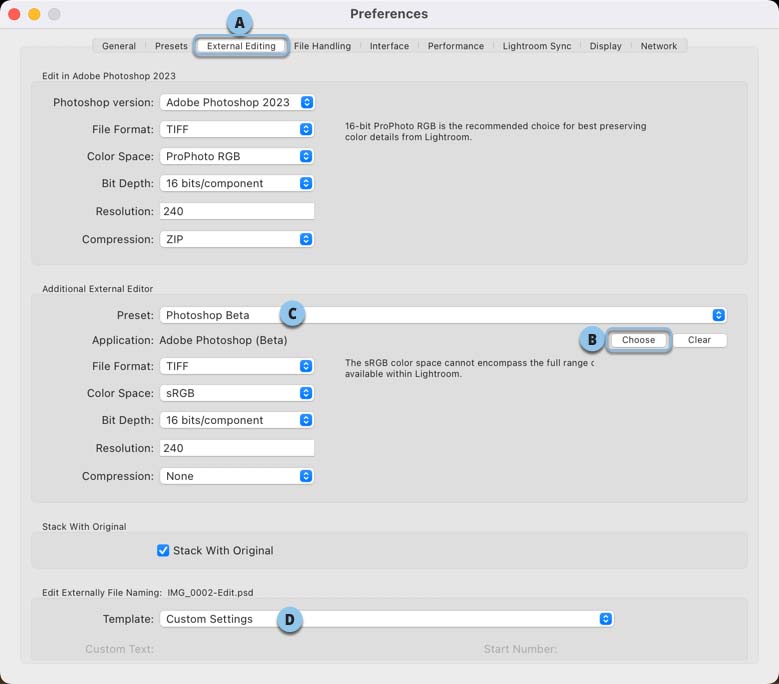Select the File Handling tab

(322, 46)
